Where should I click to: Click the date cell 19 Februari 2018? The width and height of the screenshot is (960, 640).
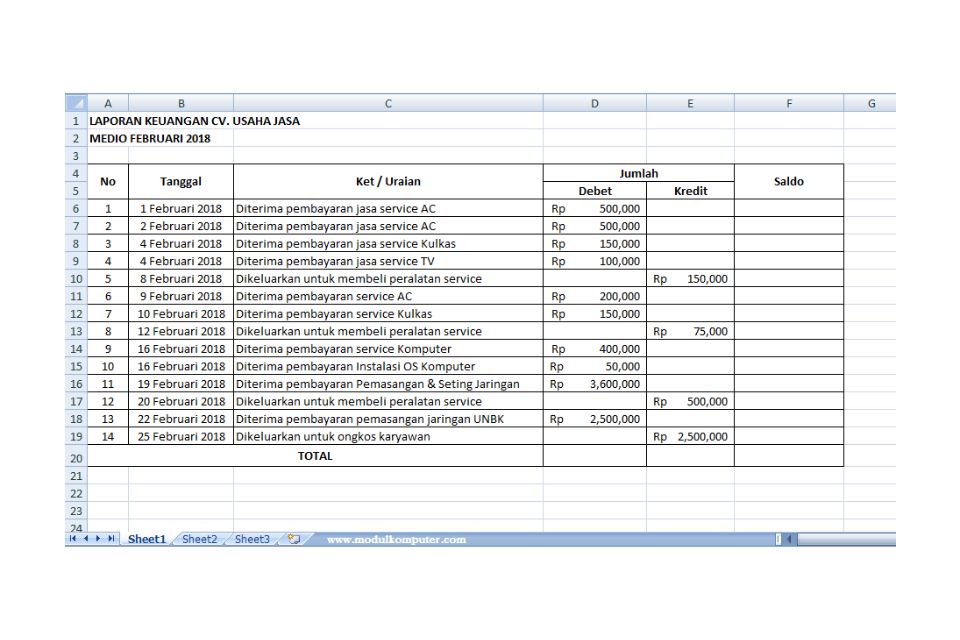[181, 384]
